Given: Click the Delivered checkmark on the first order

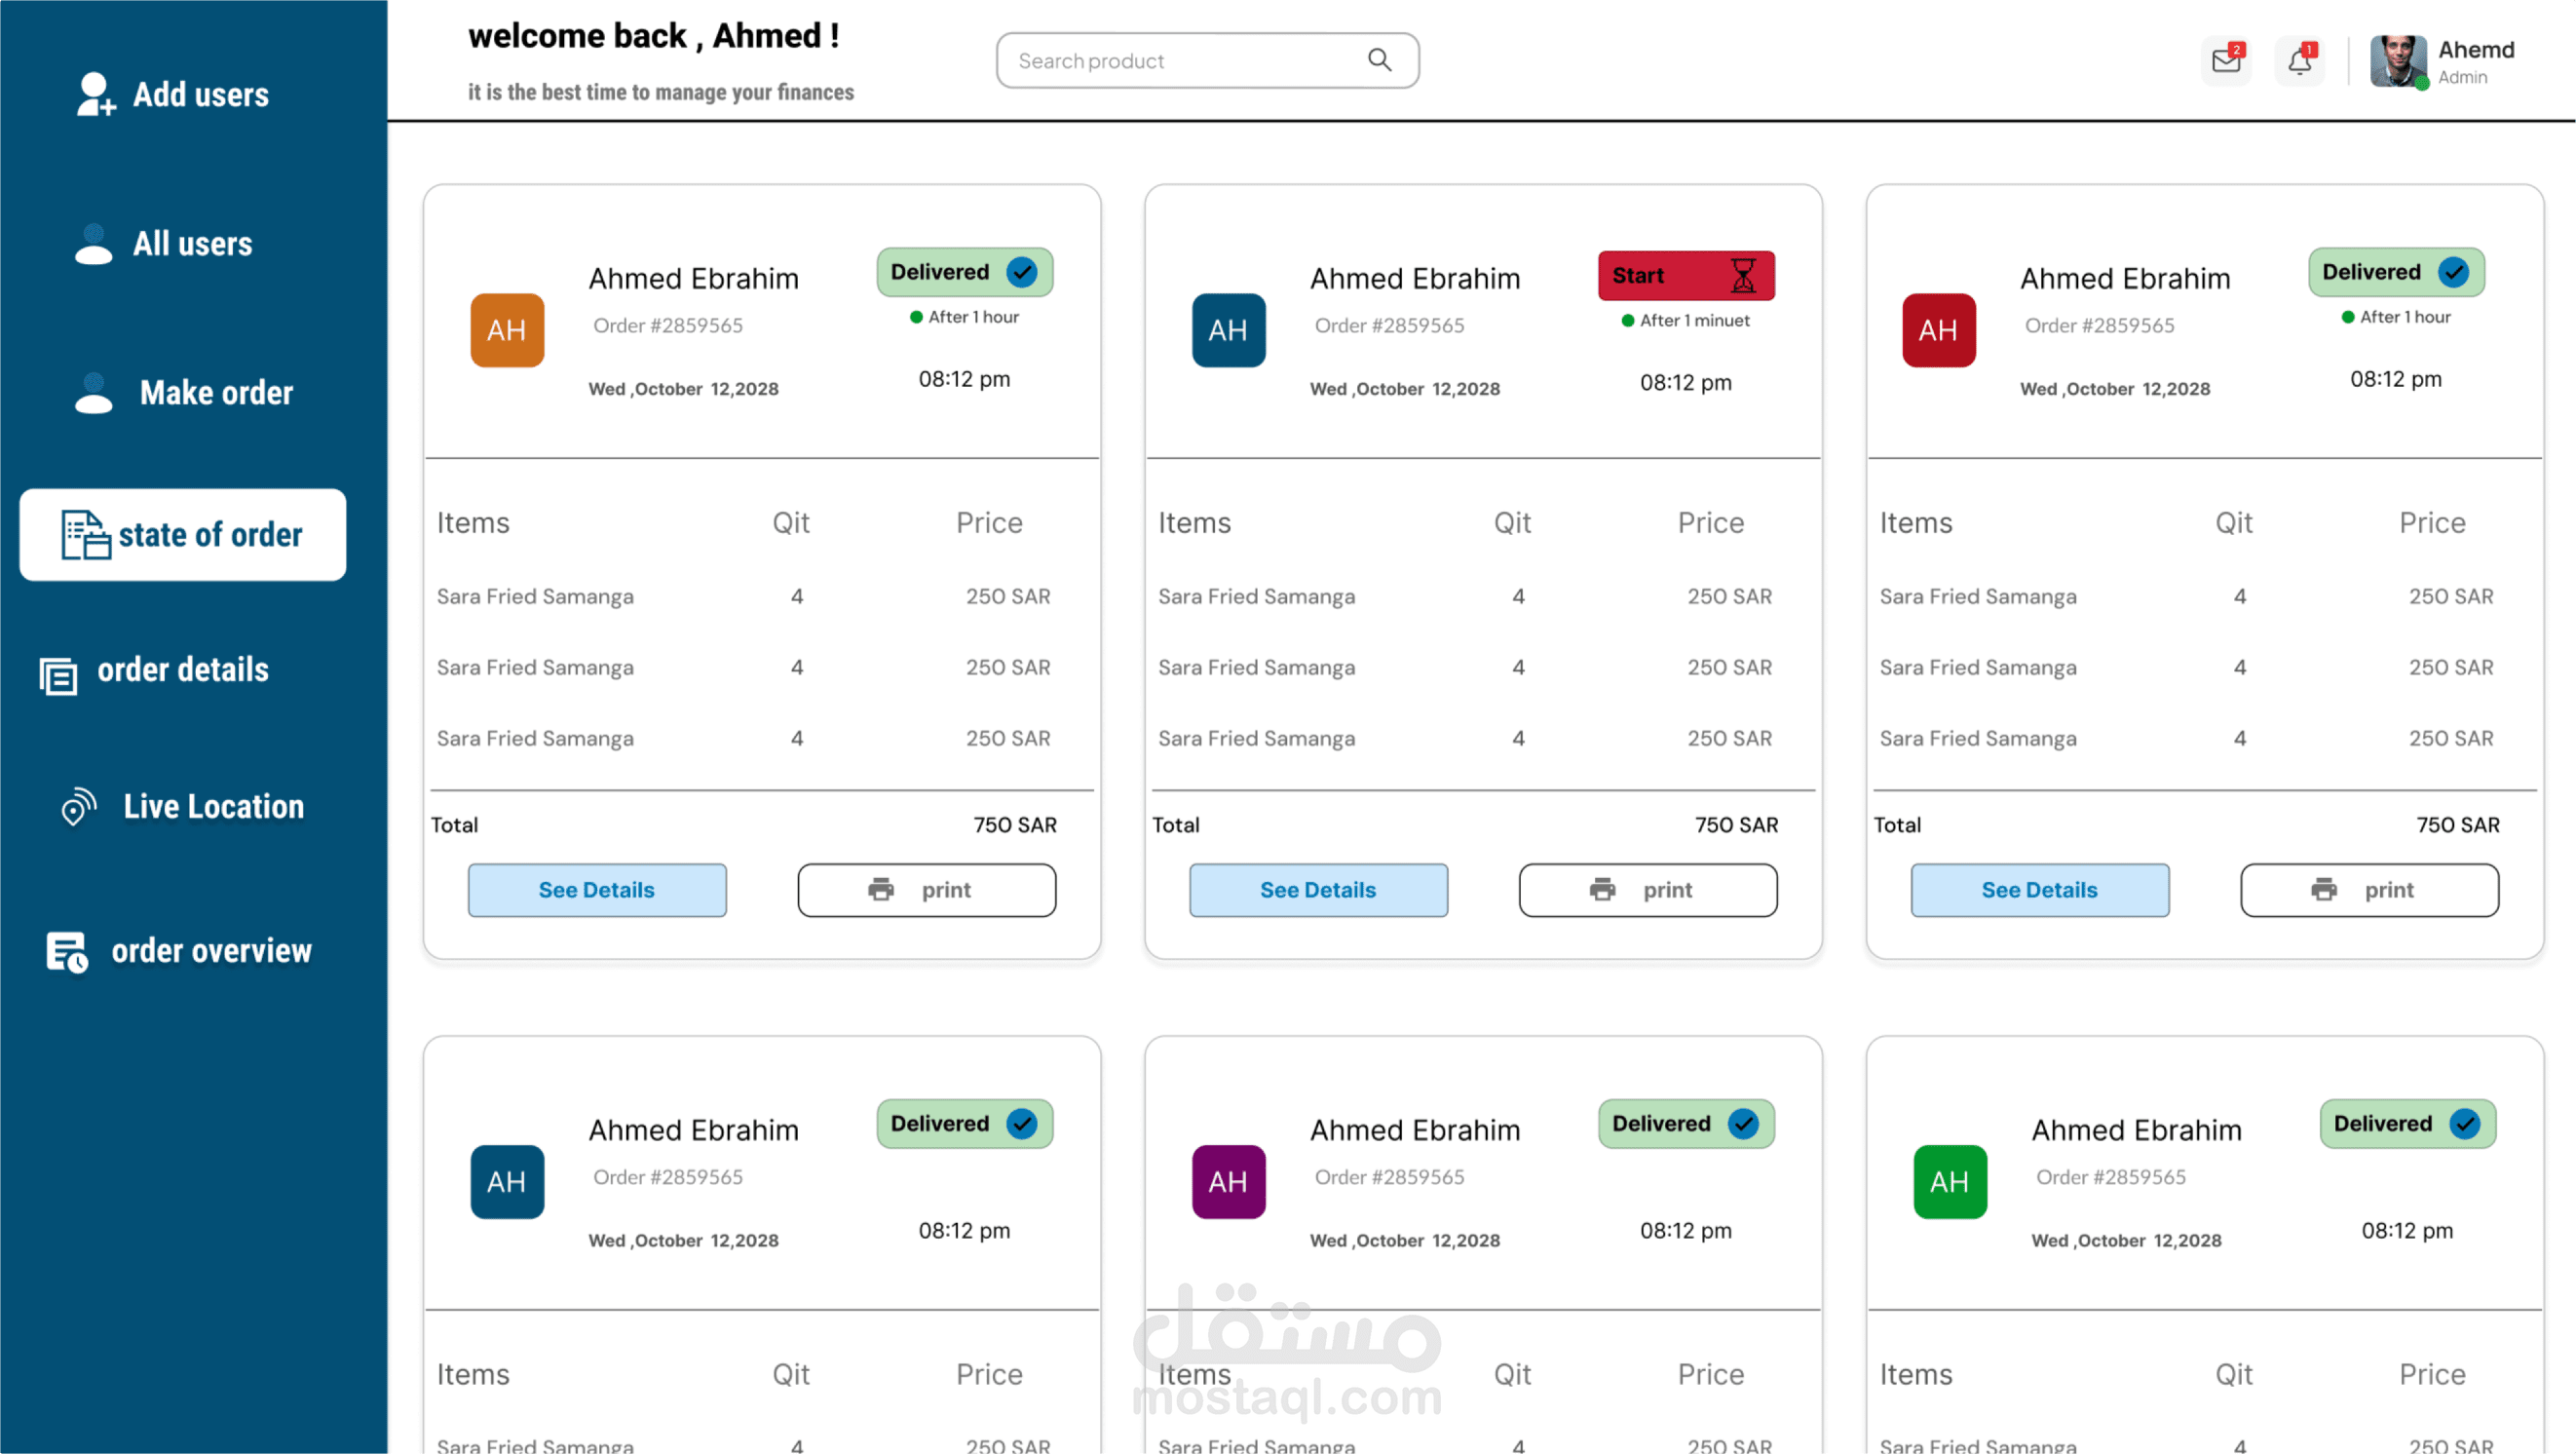Looking at the screenshot, I should tap(1022, 272).
